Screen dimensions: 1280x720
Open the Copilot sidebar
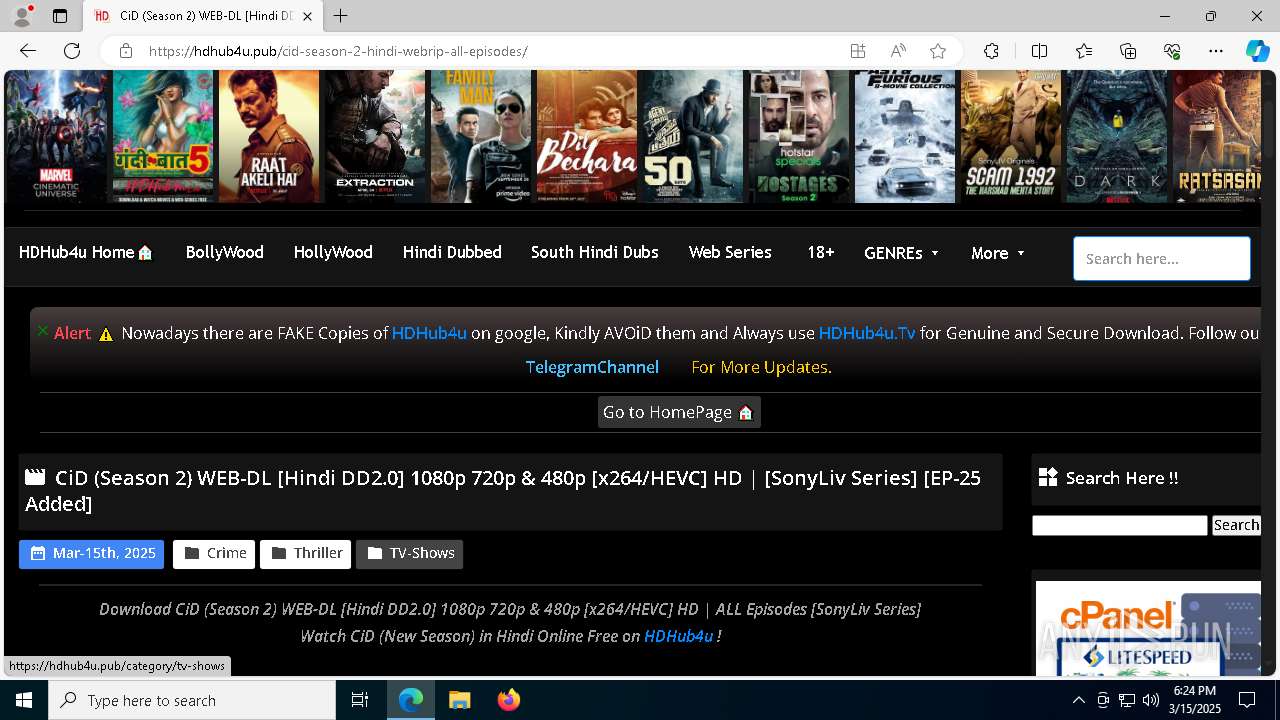1257,51
